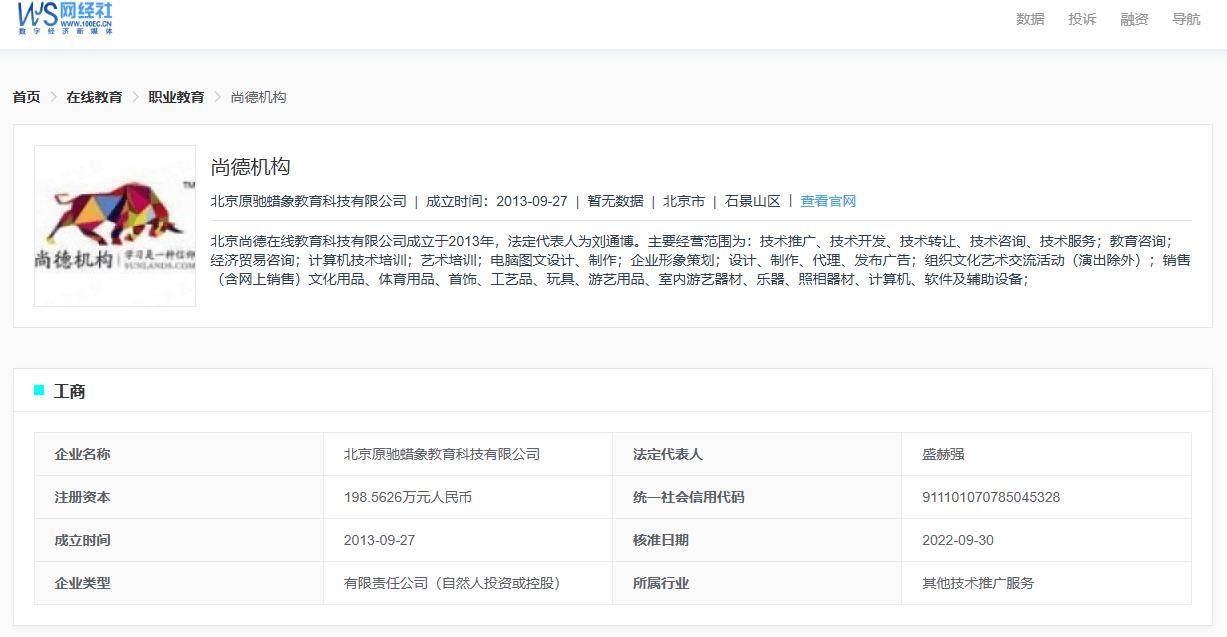This screenshot has width=1227, height=637.
Task: Click the 企业名称 table label
Action: [82, 454]
